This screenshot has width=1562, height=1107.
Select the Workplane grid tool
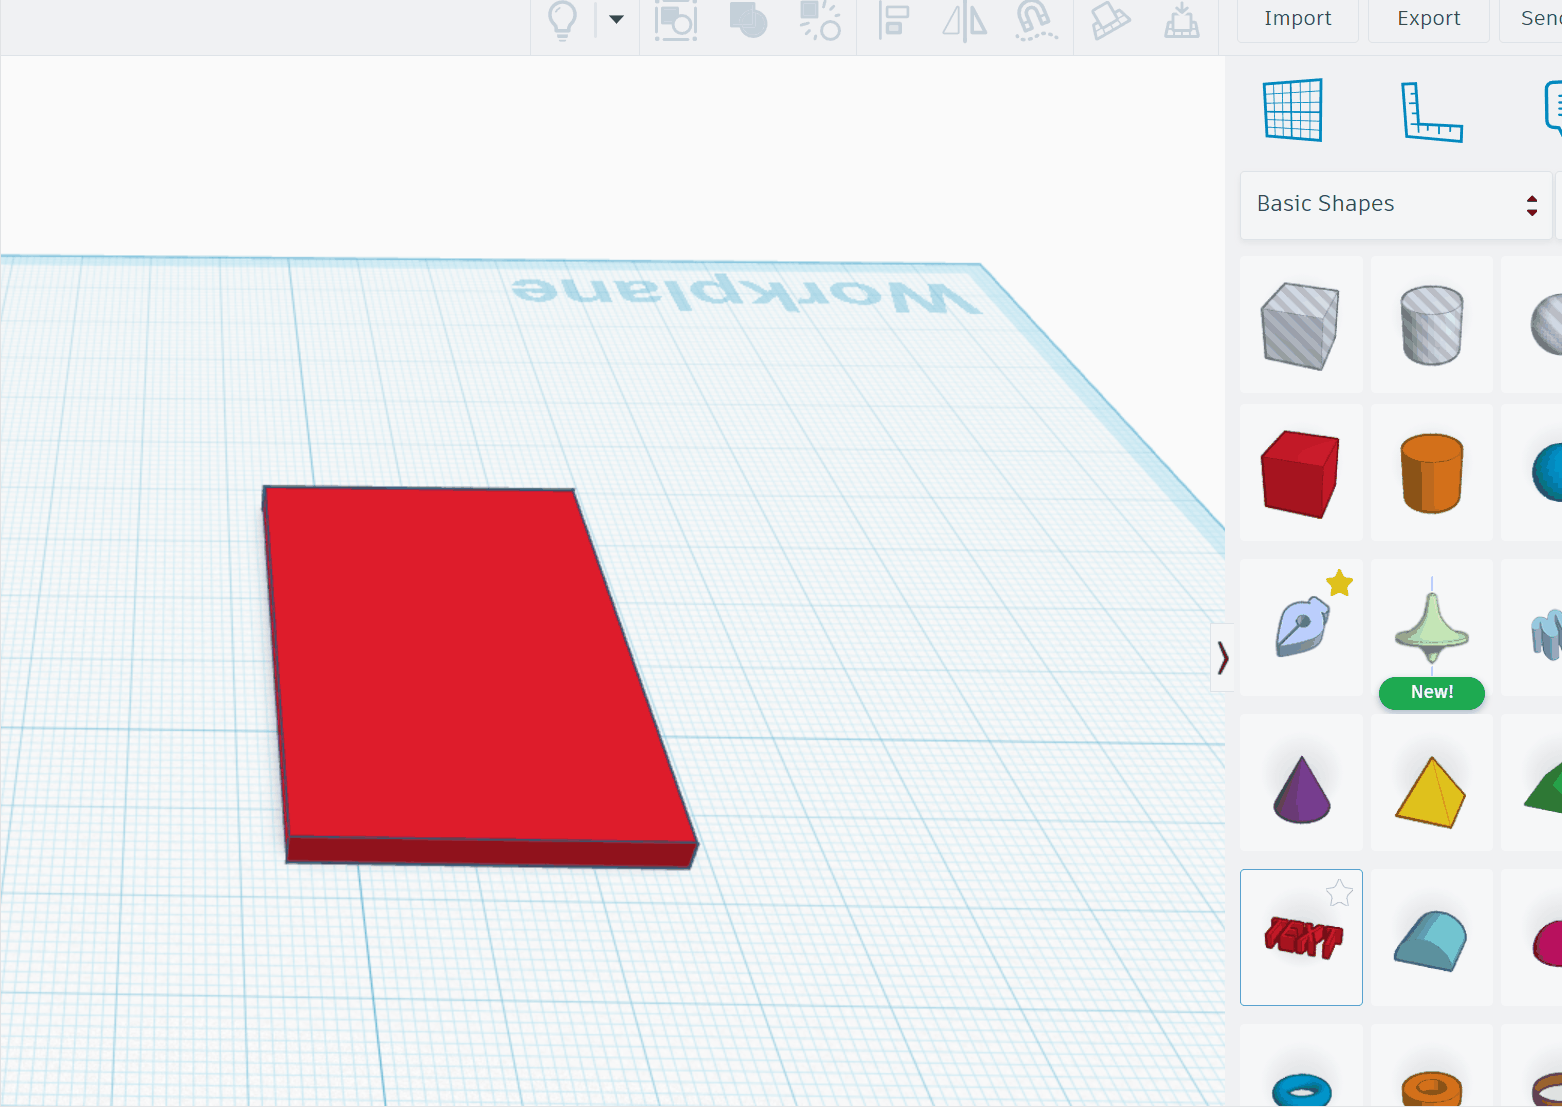pyautogui.click(x=1293, y=110)
